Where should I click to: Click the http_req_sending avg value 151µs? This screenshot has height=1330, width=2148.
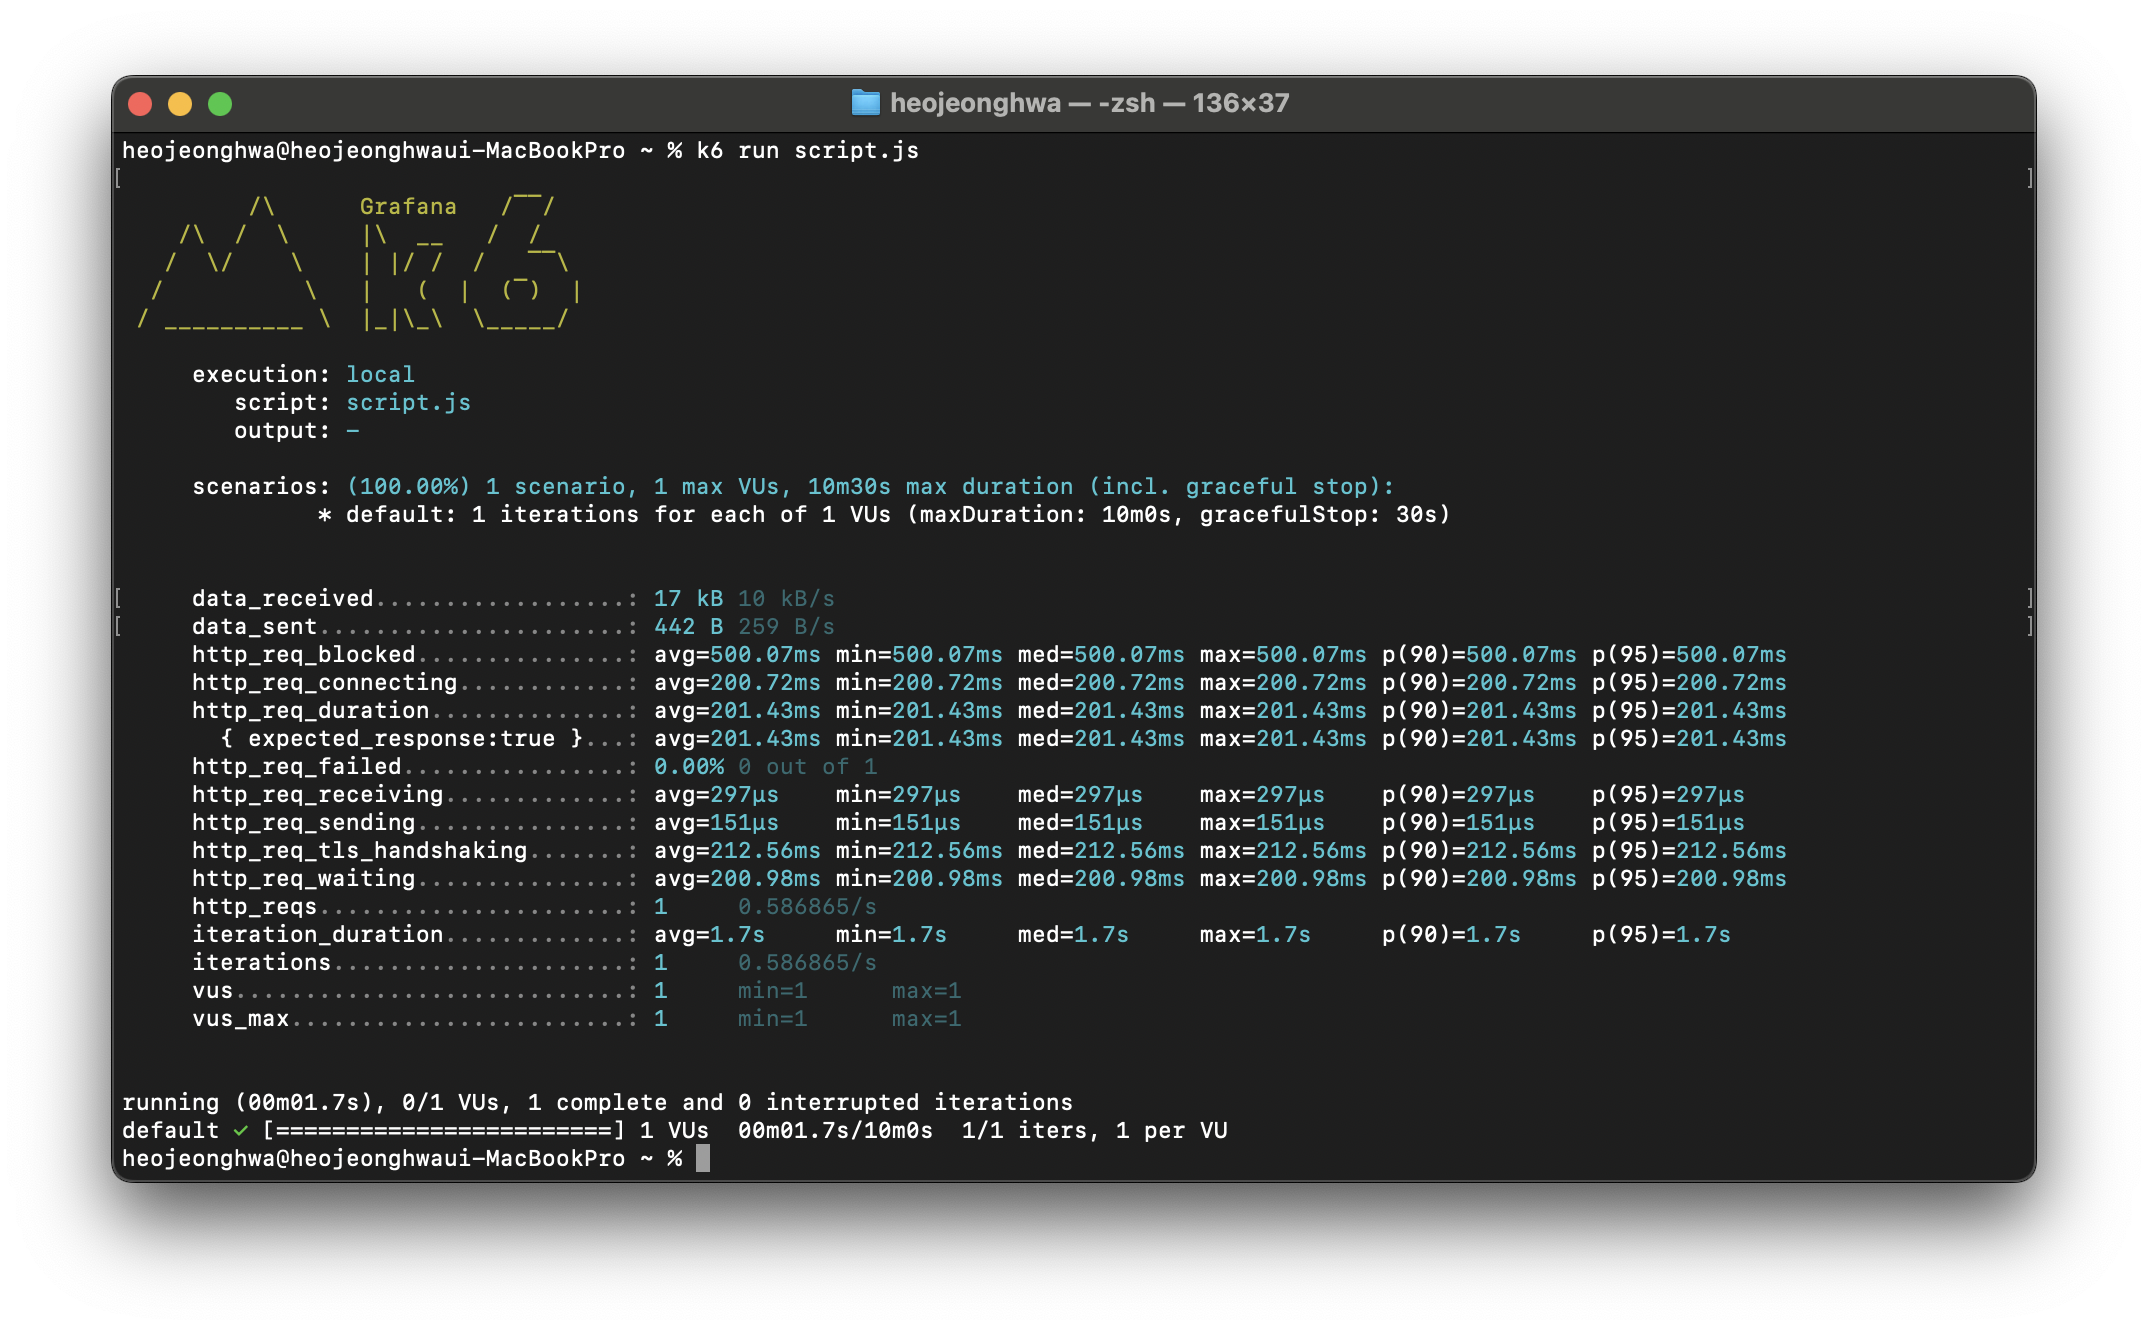pyautogui.click(x=744, y=823)
